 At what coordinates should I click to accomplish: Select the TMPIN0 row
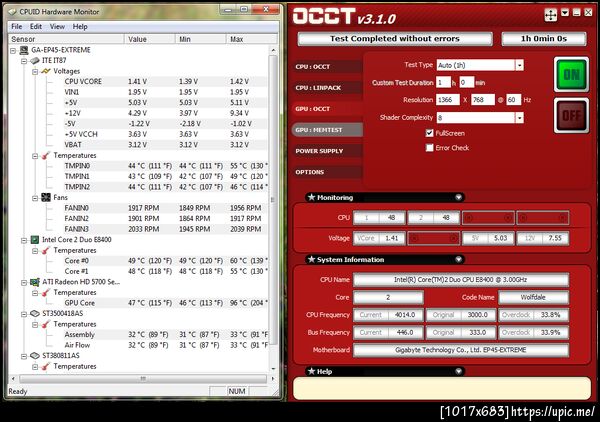pos(165,166)
